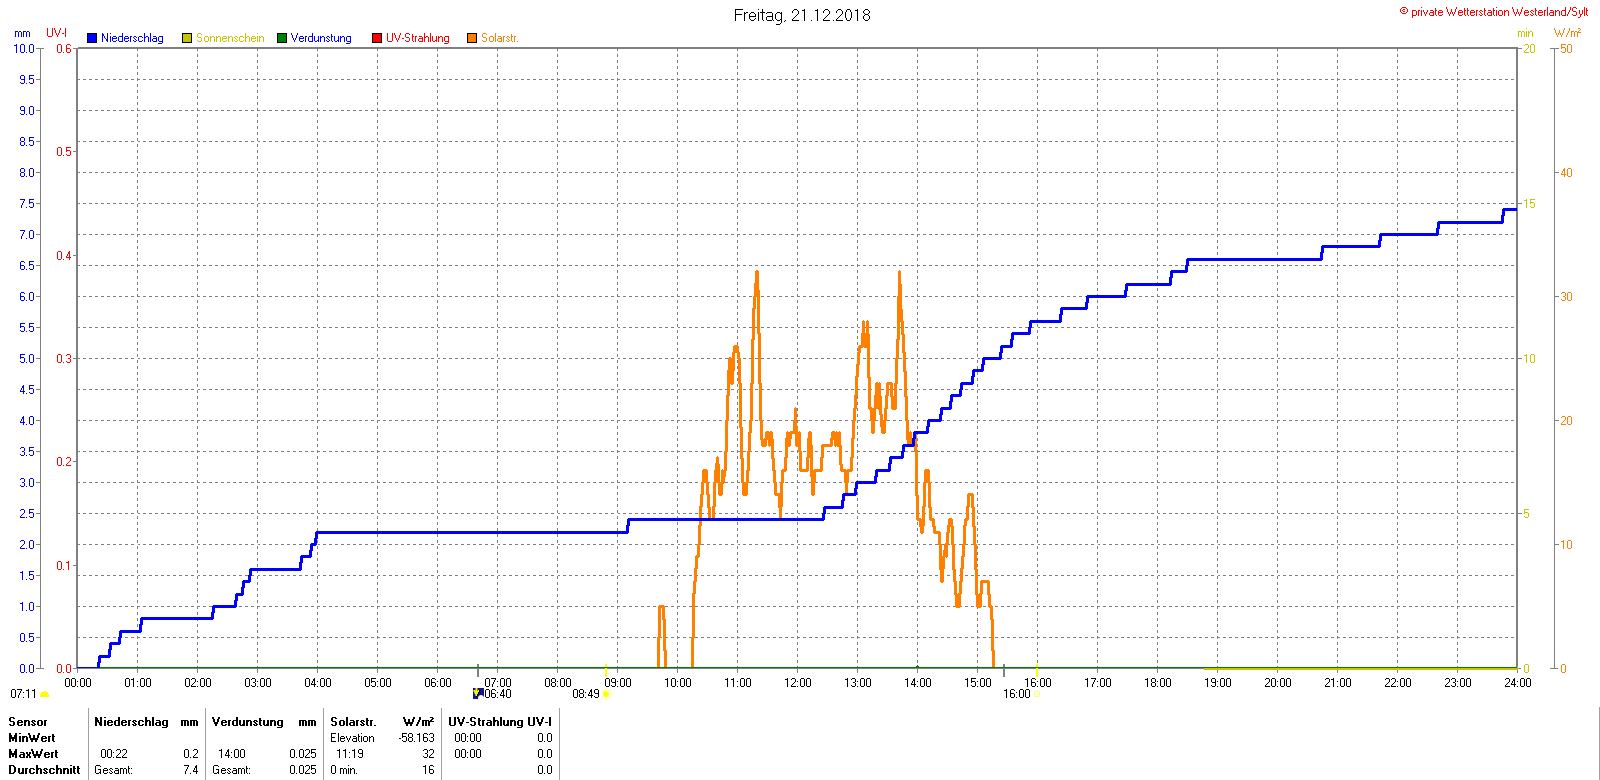Select the "Sonnenschein" legend label
This screenshot has height=780, width=1600.
tap(230, 38)
